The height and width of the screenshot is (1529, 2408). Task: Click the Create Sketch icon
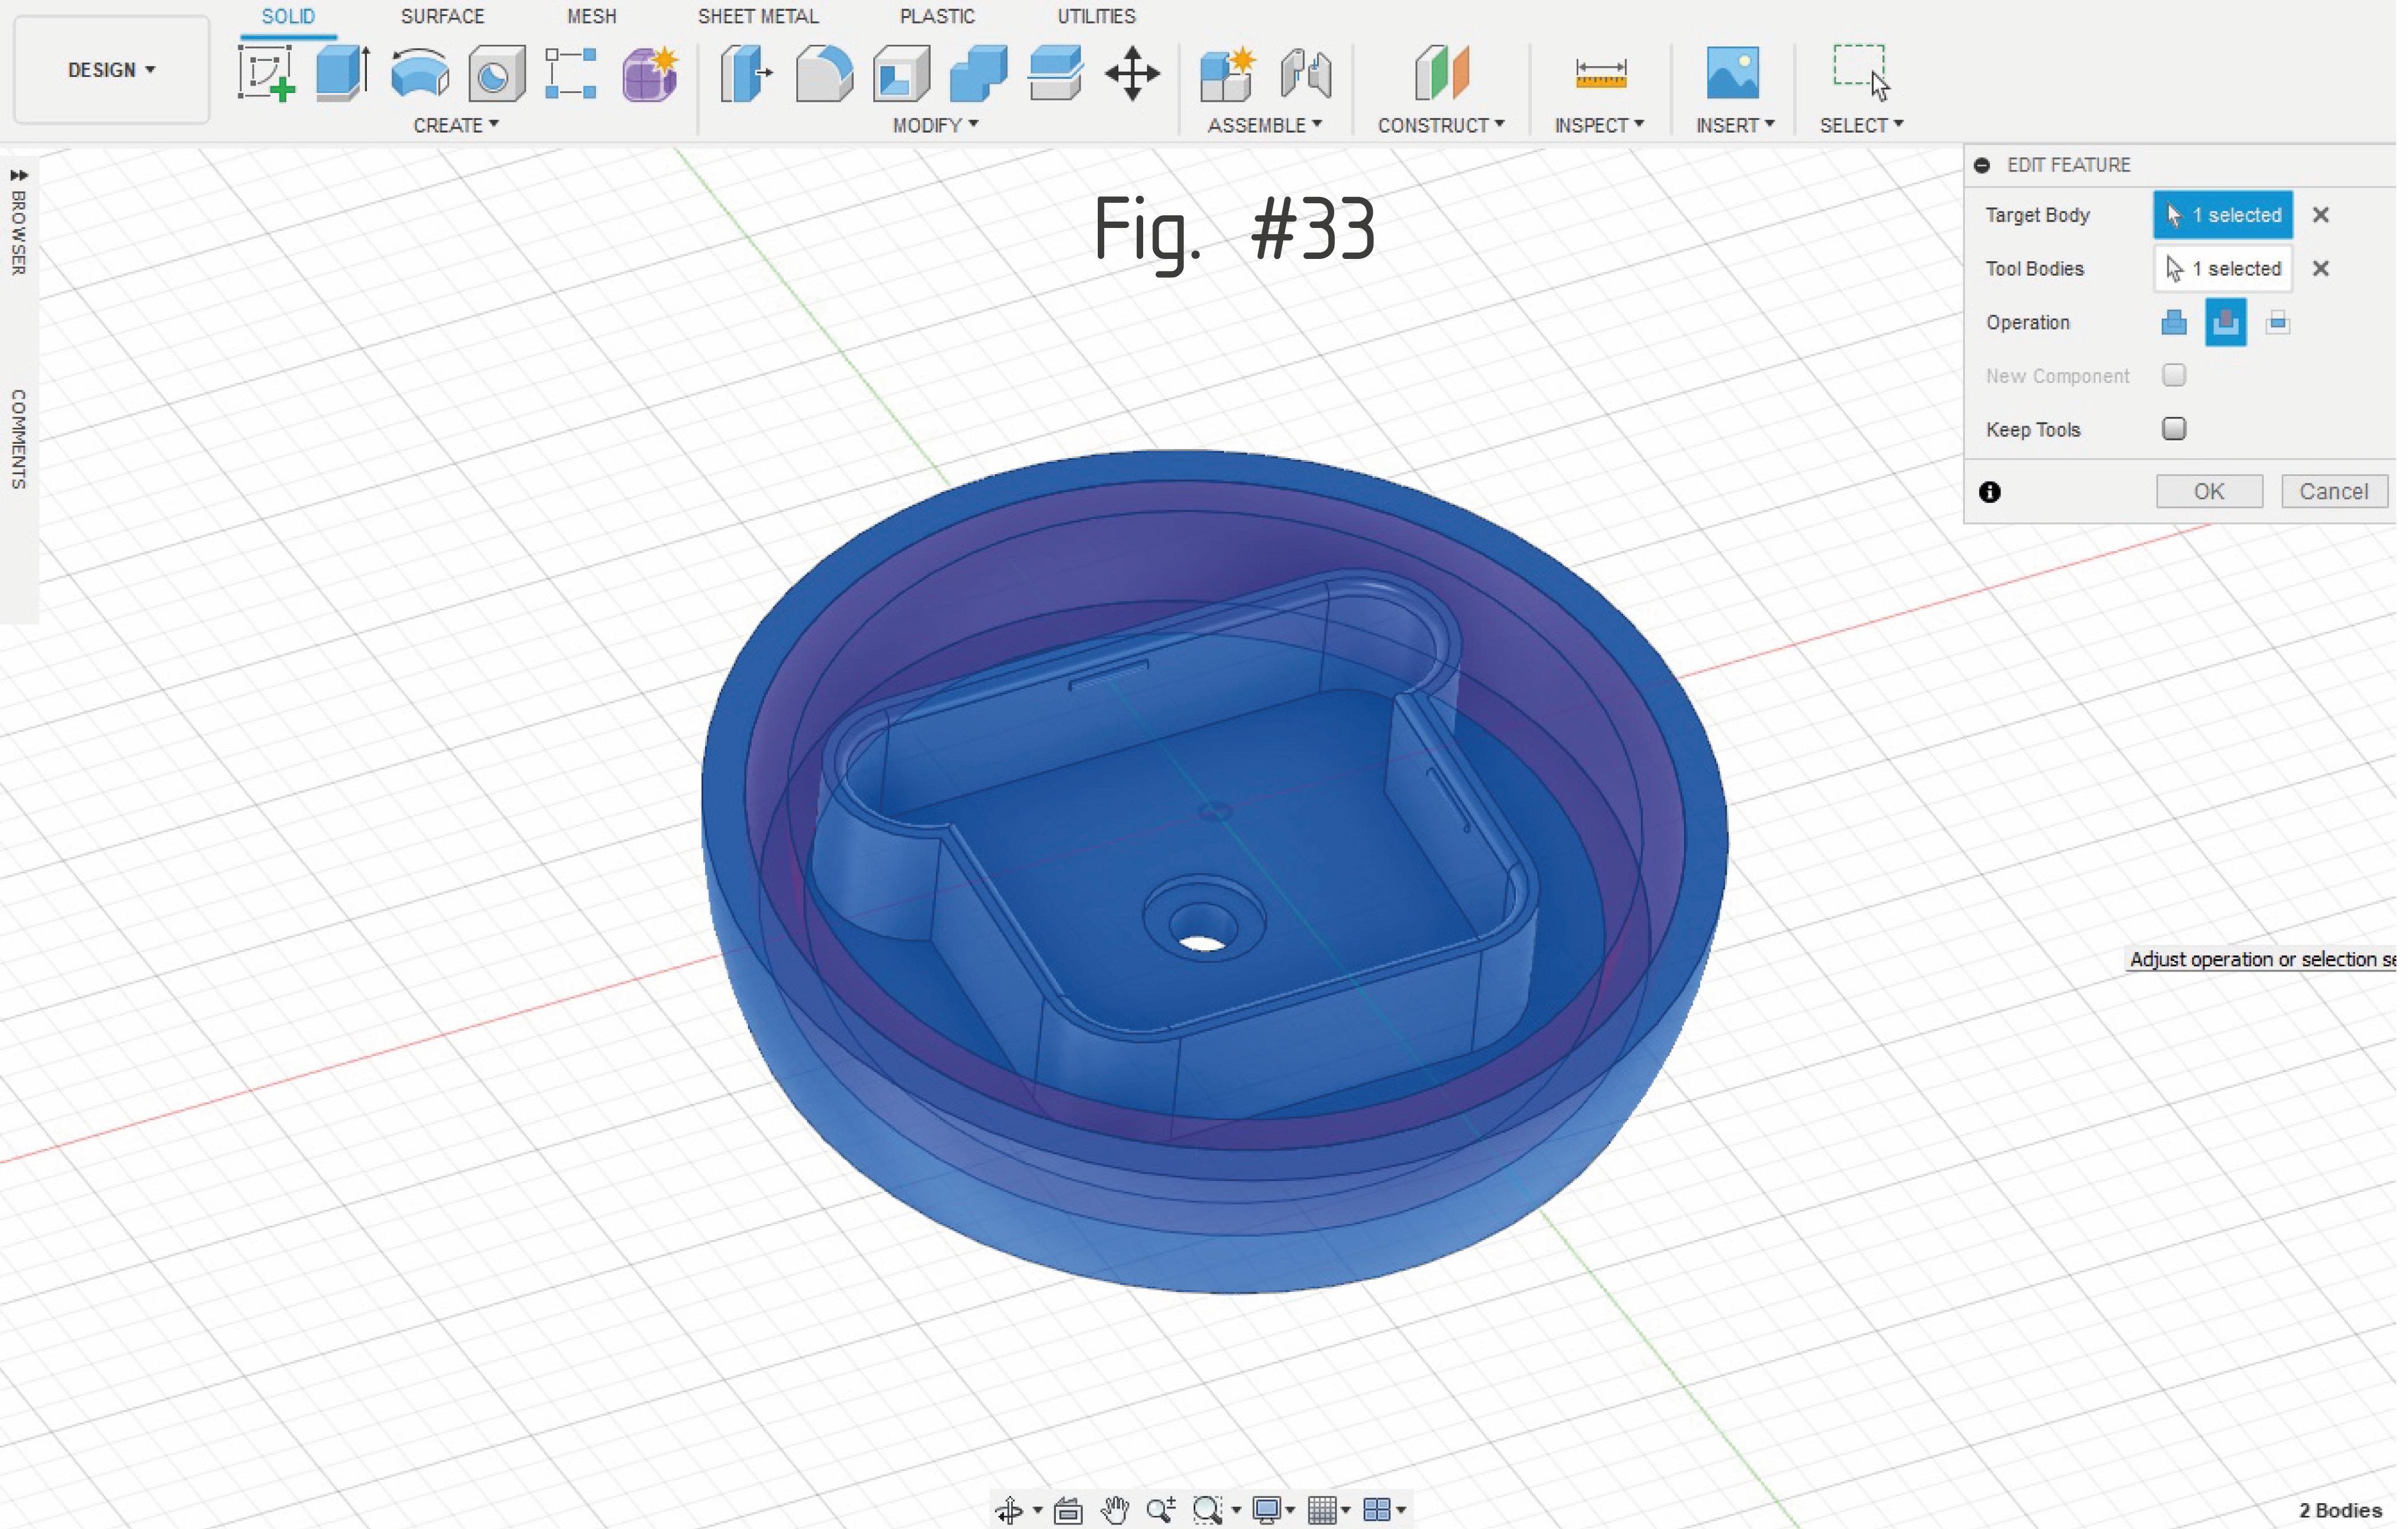[266, 73]
